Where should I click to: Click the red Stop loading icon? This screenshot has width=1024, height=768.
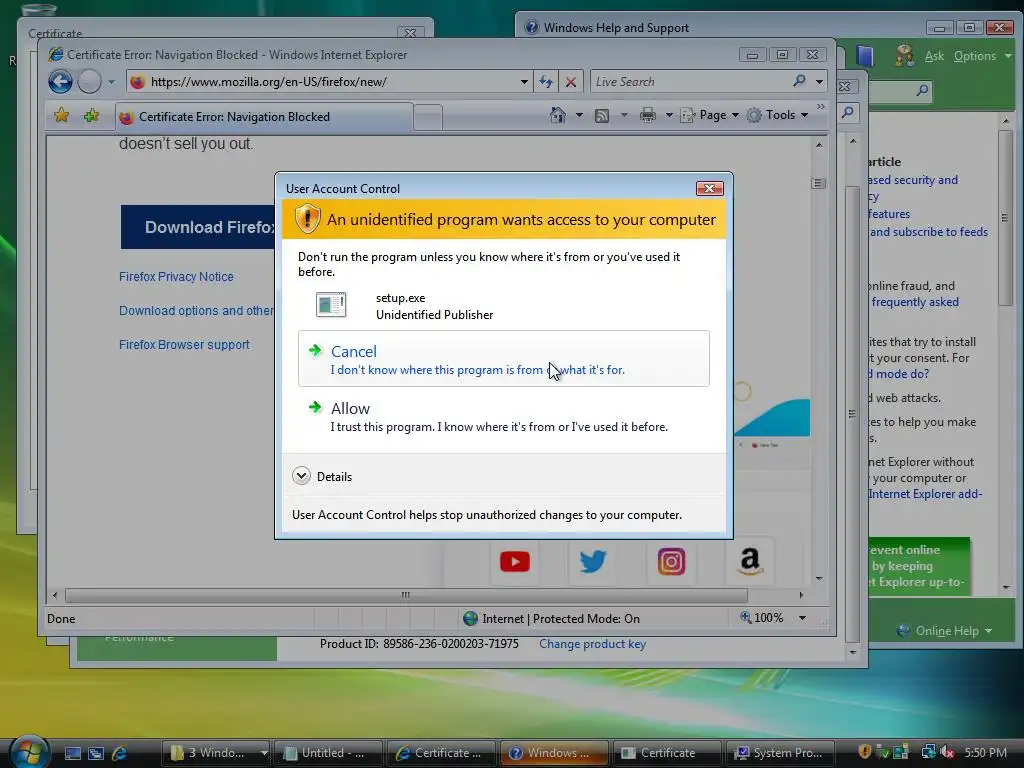[571, 82]
